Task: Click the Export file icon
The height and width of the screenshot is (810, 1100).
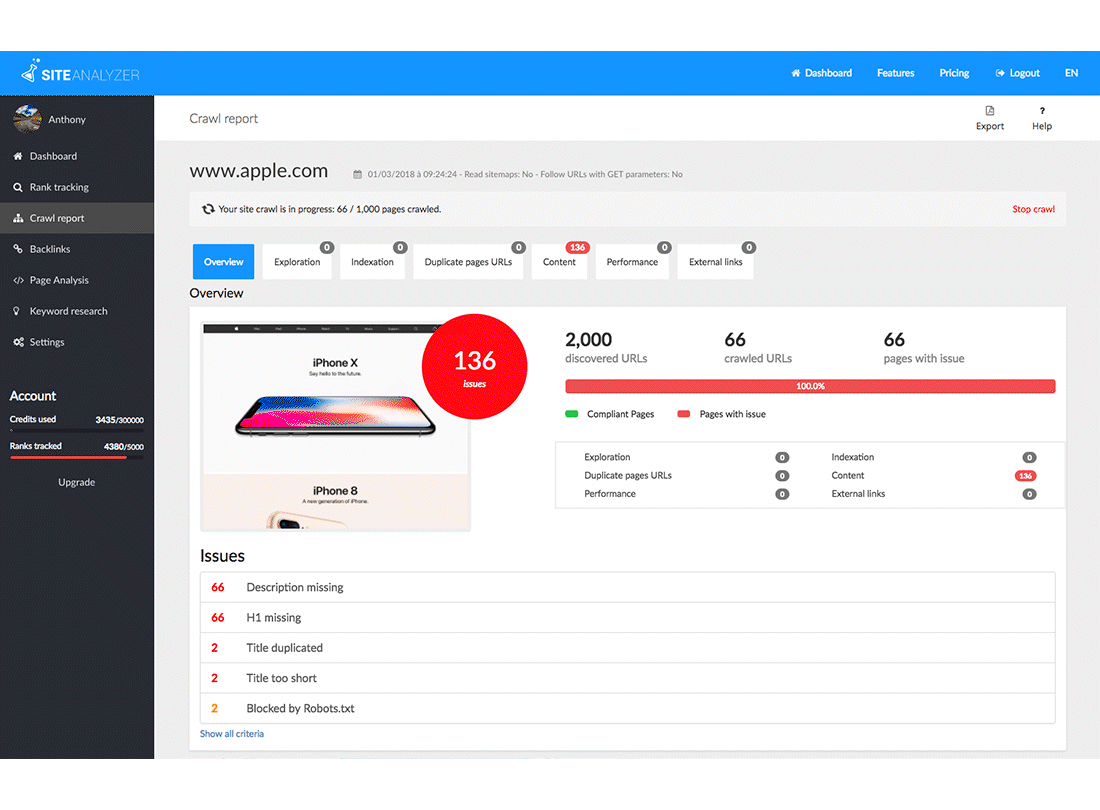Action: pos(990,111)
